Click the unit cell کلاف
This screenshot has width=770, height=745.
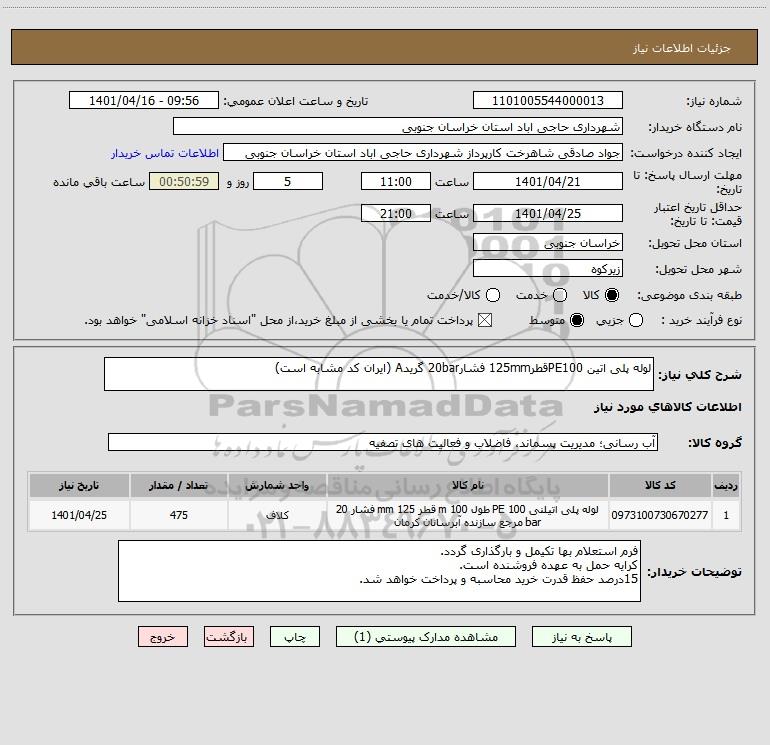(x=277, y=515)
